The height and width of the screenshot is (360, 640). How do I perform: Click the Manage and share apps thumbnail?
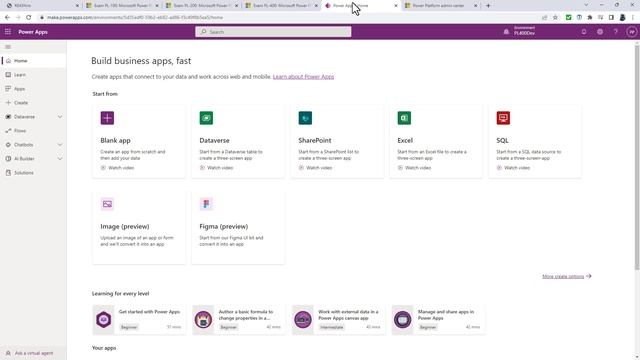pos(402,320)
